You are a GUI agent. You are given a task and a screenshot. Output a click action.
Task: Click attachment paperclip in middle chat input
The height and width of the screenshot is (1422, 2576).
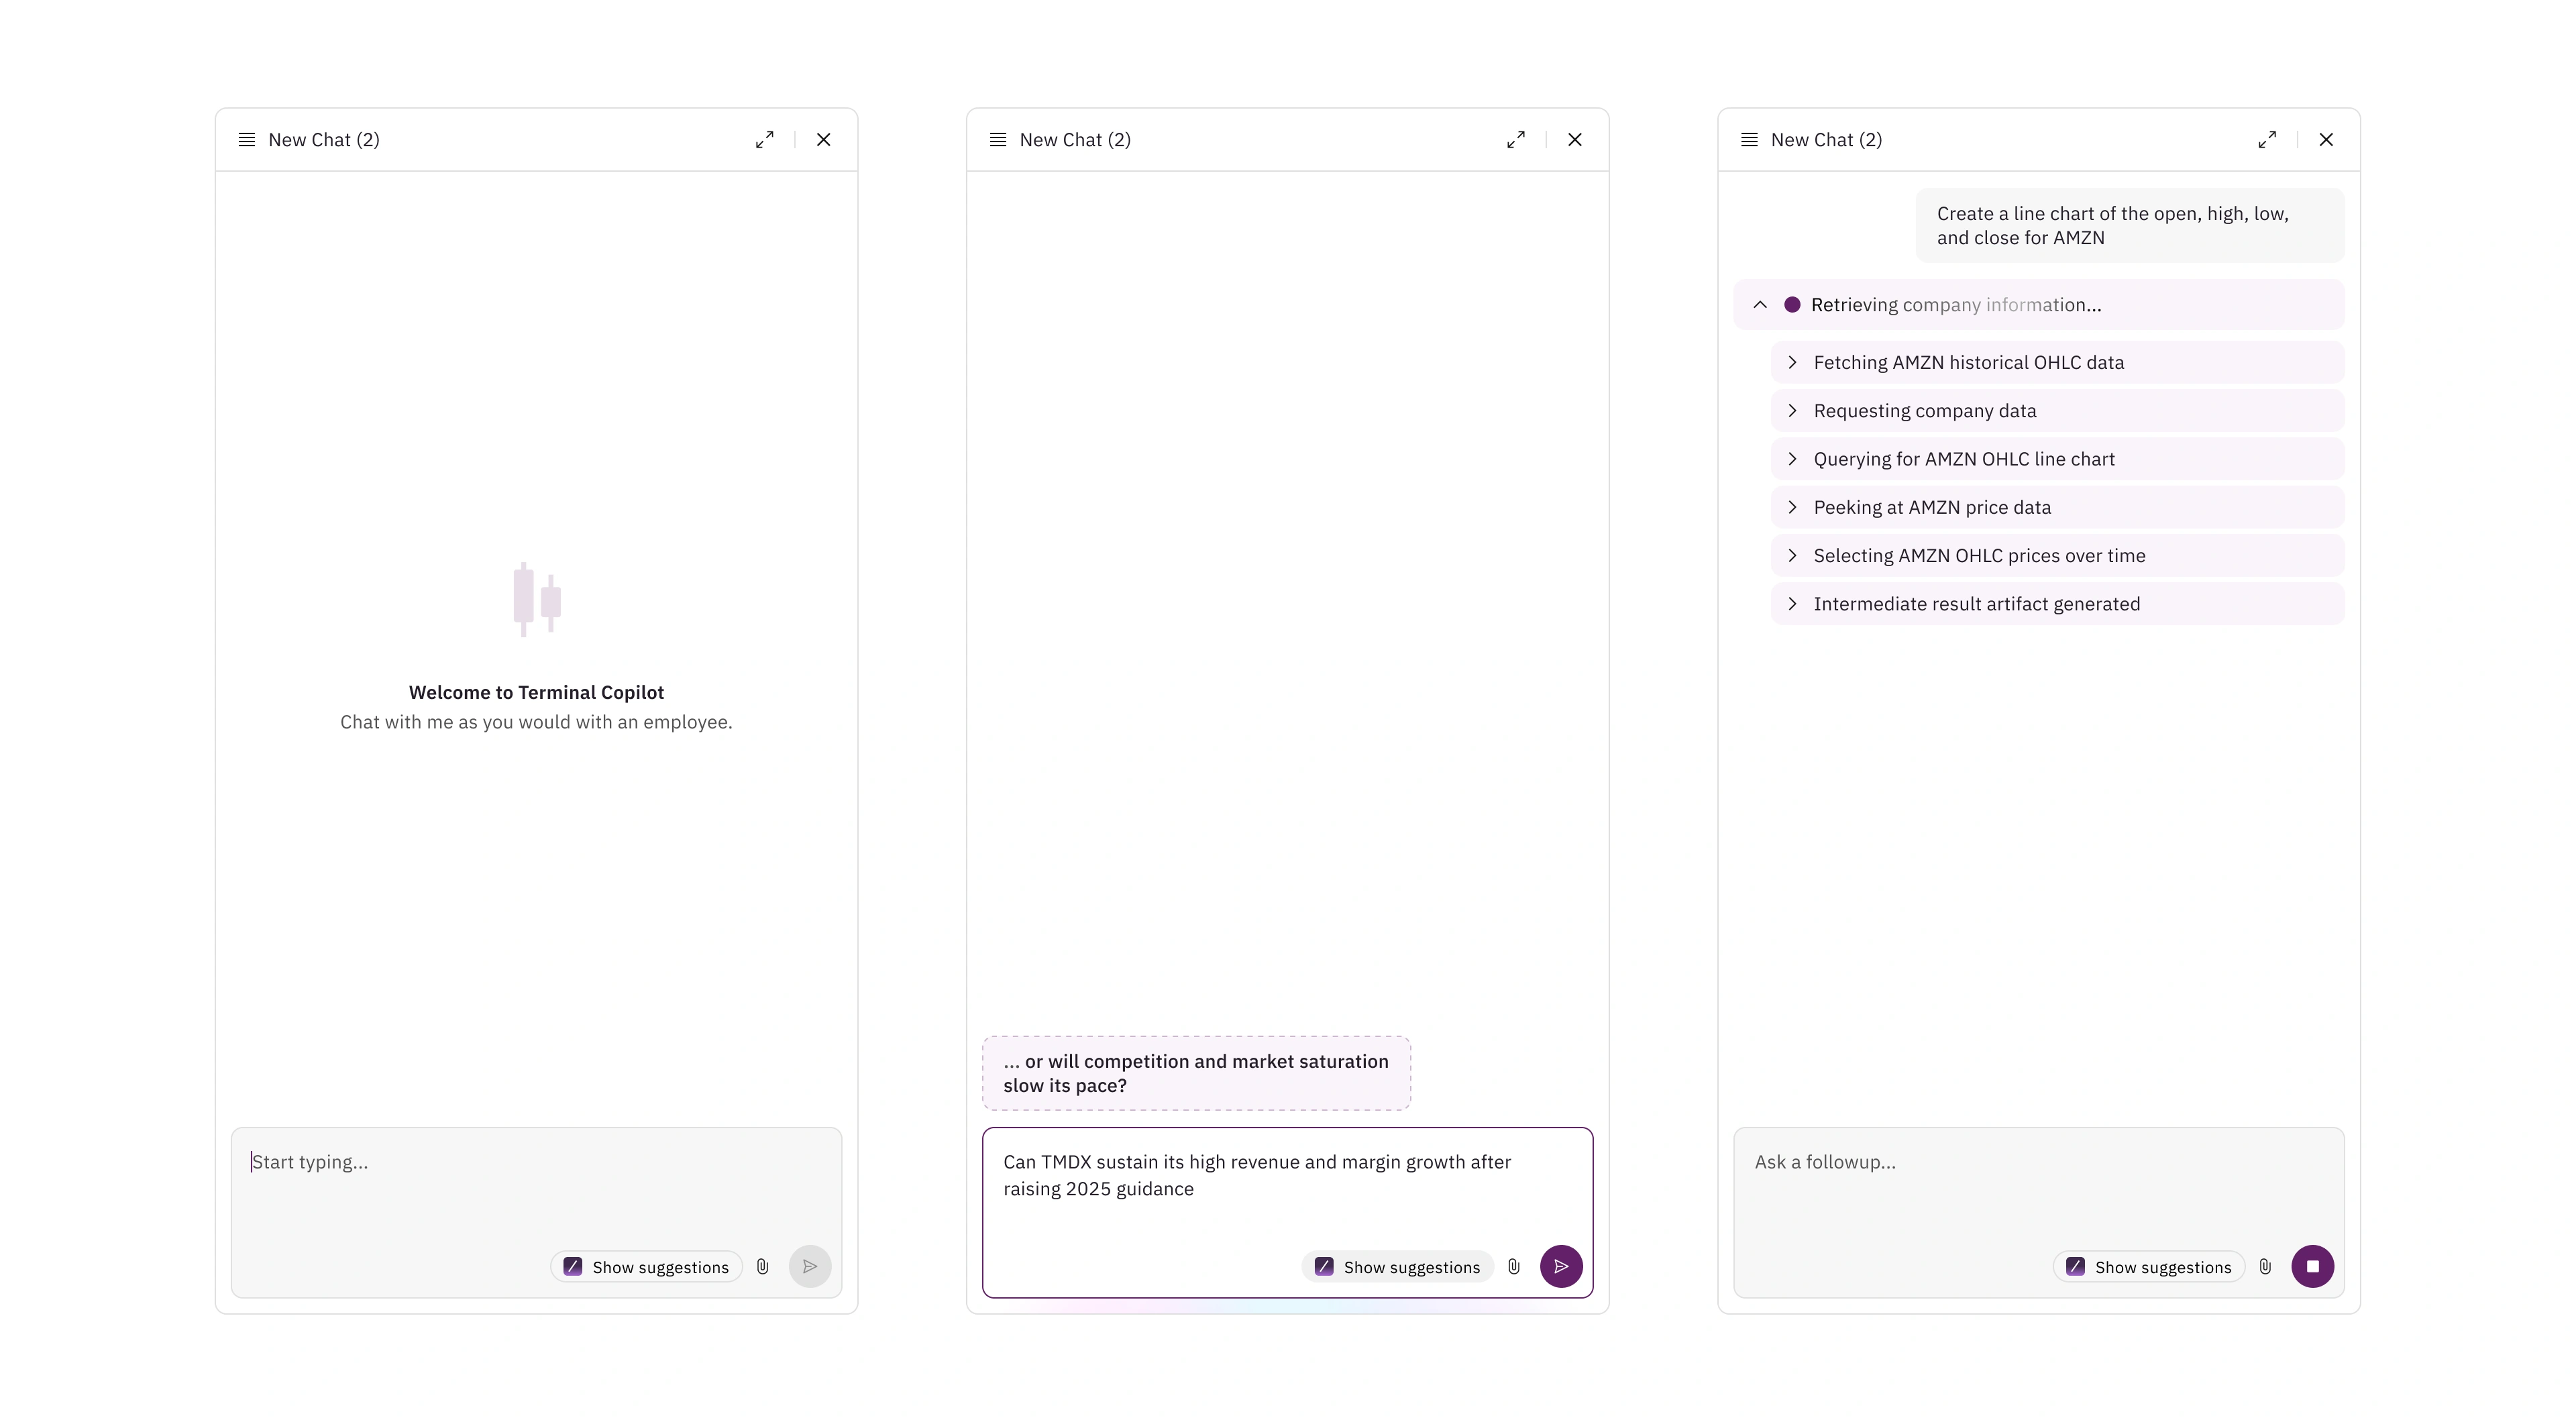[1514, 1267]
